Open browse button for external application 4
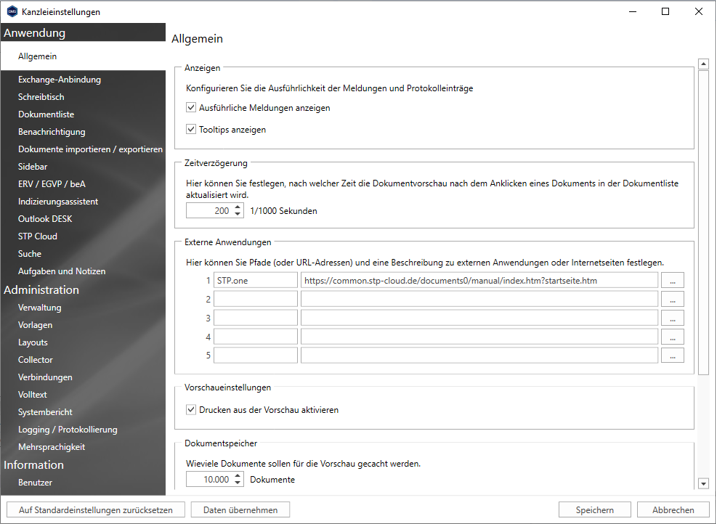Screen dimensions: 716x525 (672, 337)
